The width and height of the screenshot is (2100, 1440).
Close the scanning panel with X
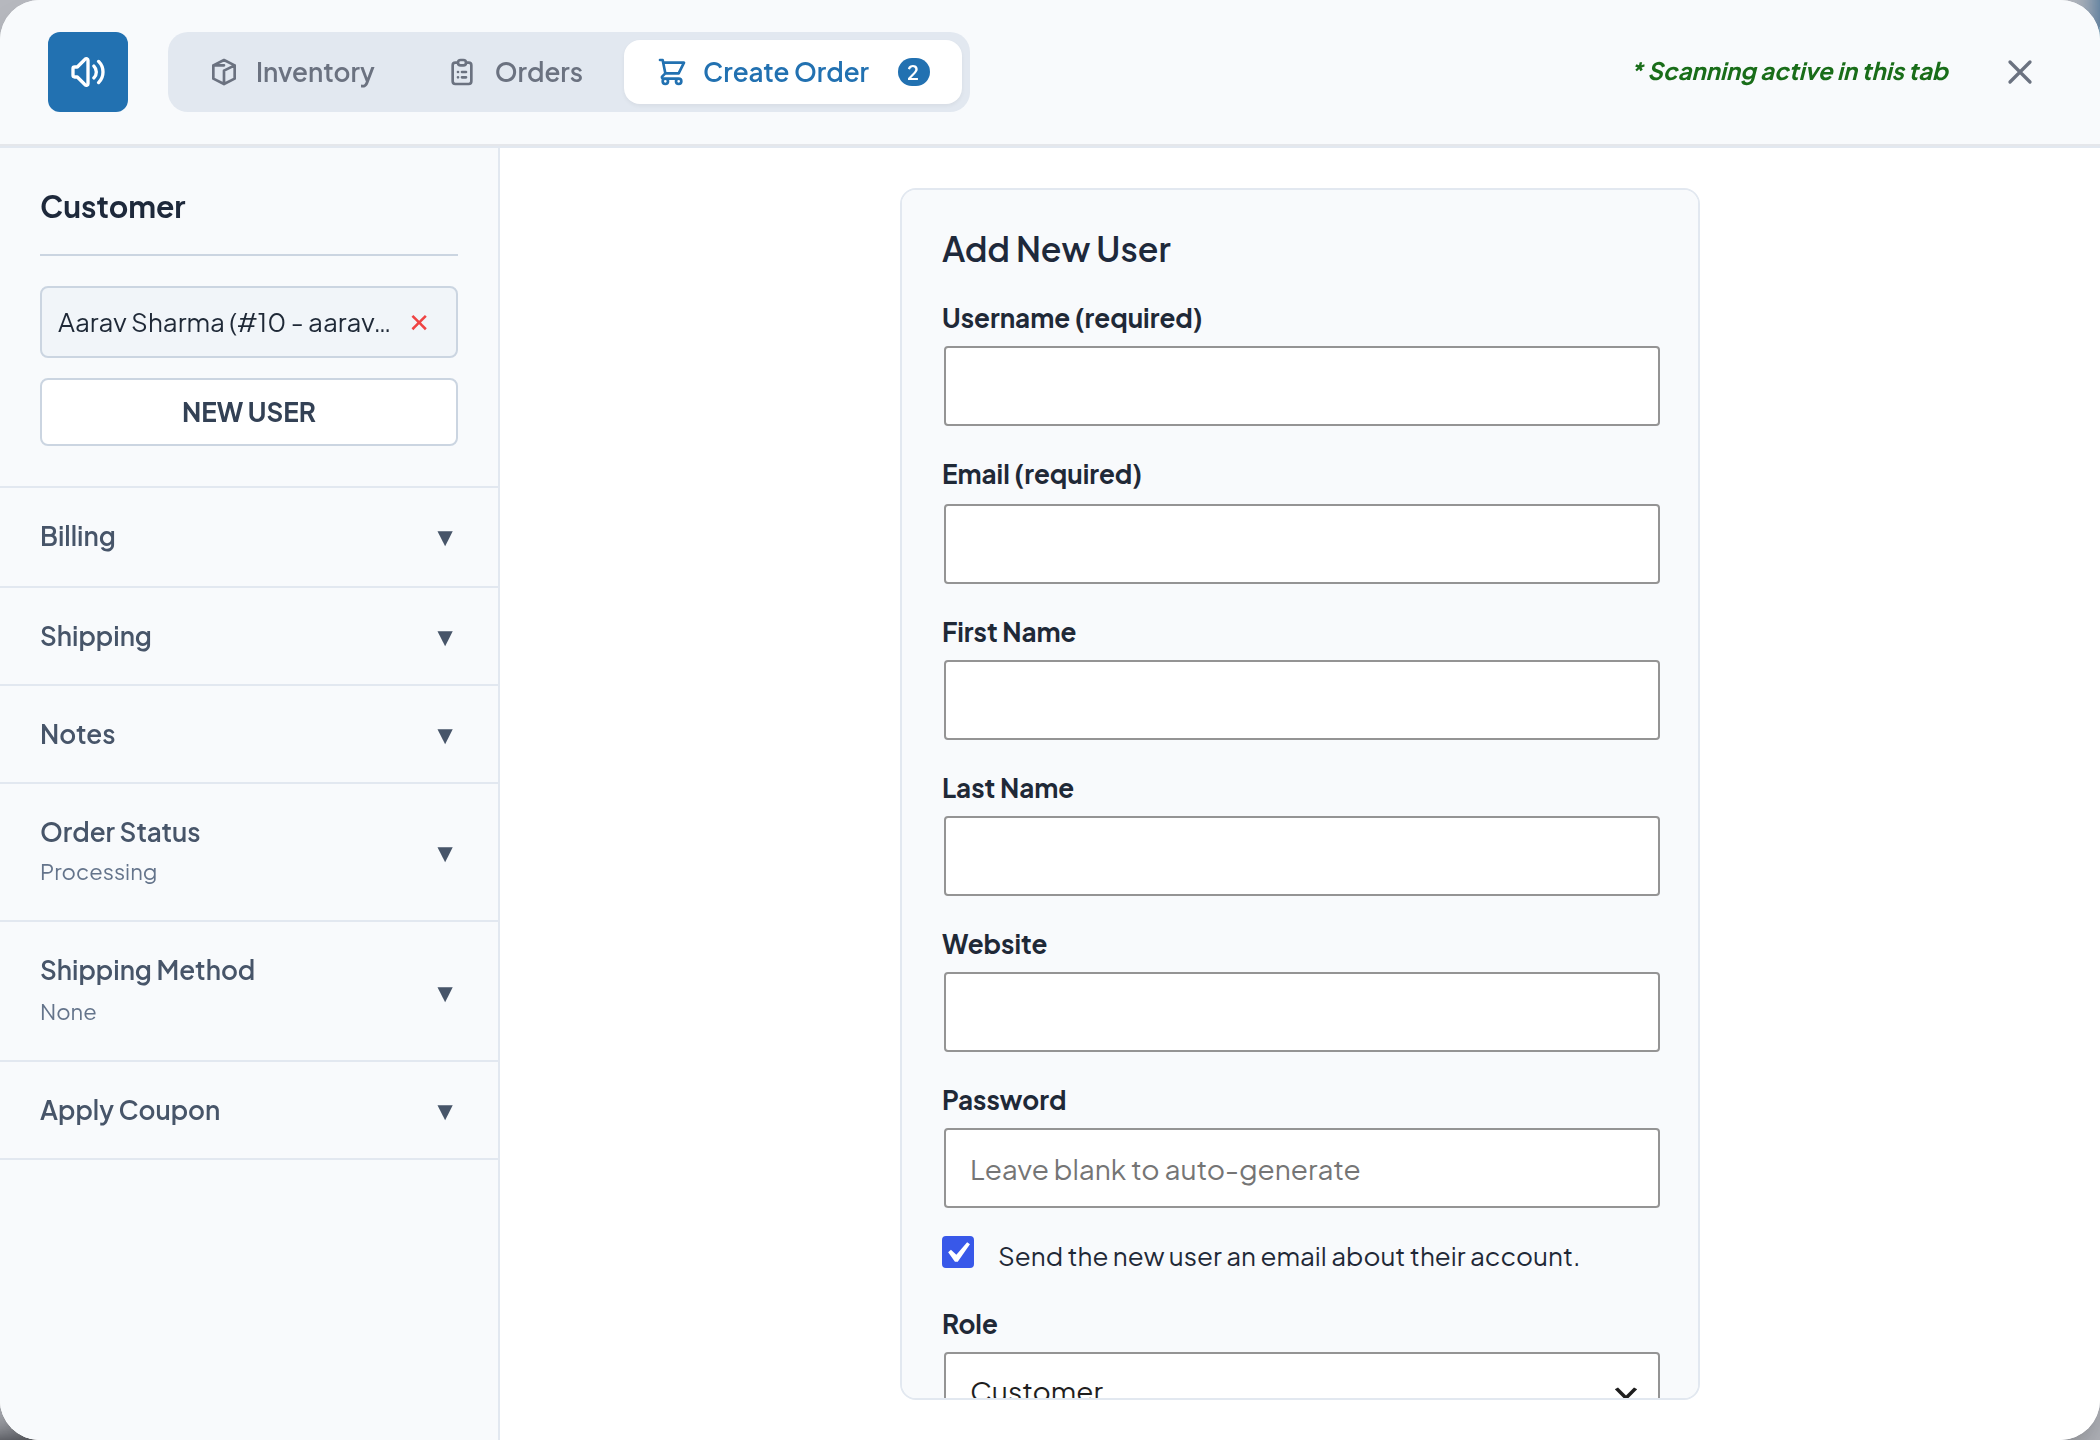2019,72
